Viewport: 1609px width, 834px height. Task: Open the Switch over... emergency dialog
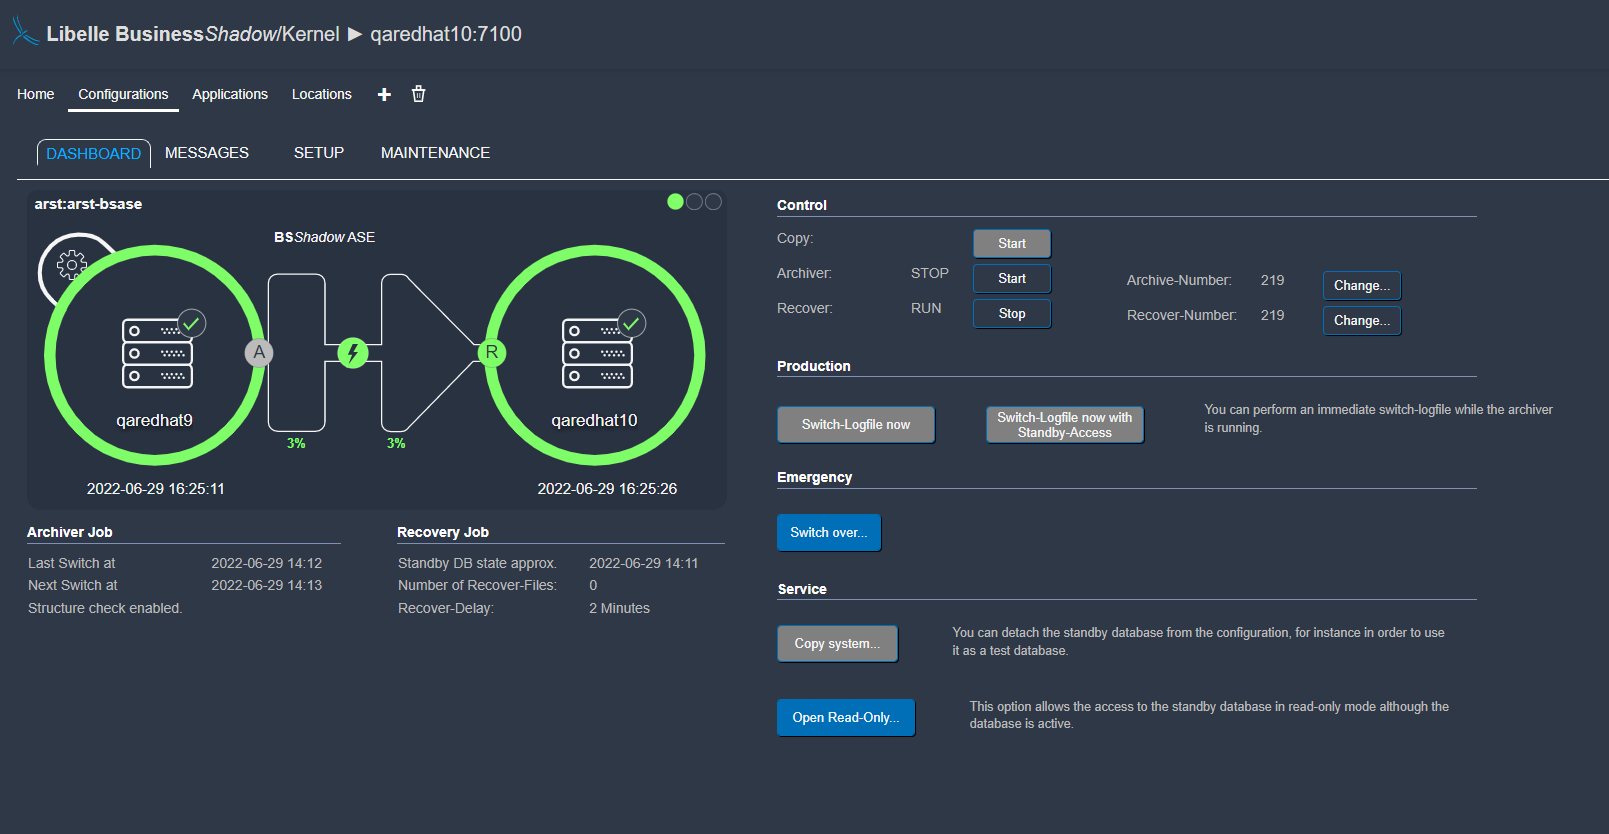click(828, 533)
